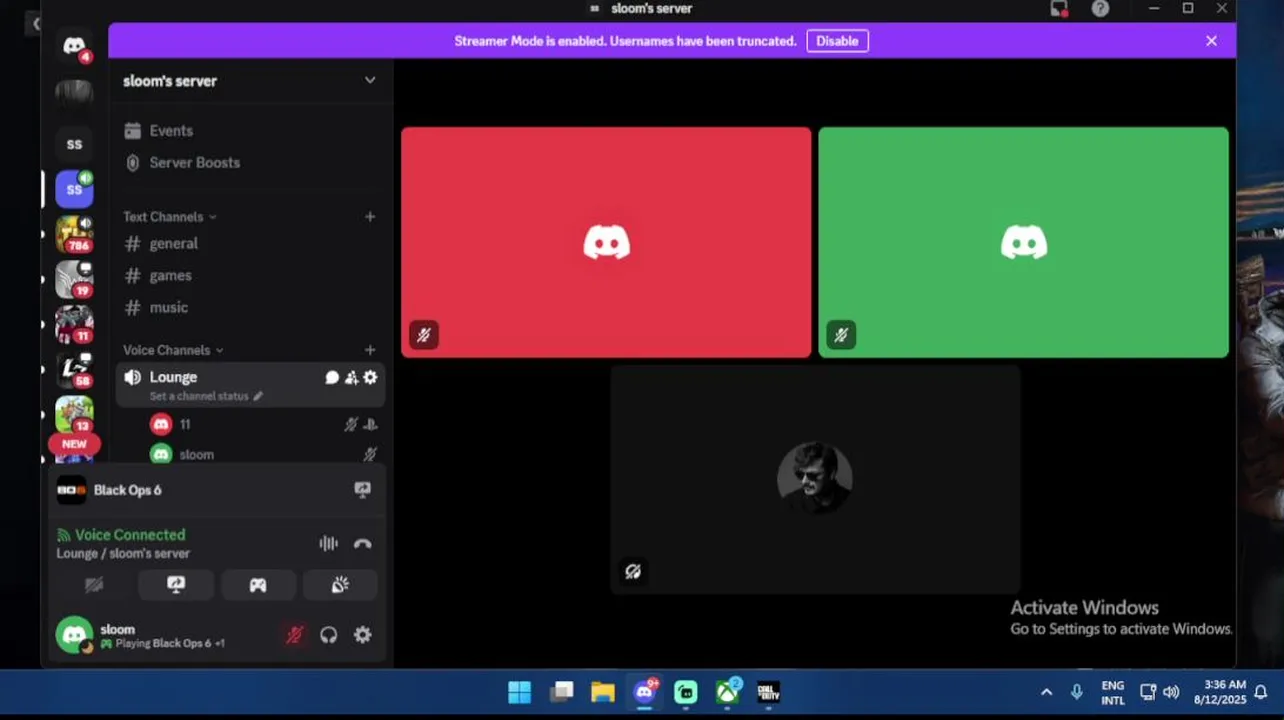Edit Lounge channel settings gear
1284x720 pixels.
[x=370, y=377]
